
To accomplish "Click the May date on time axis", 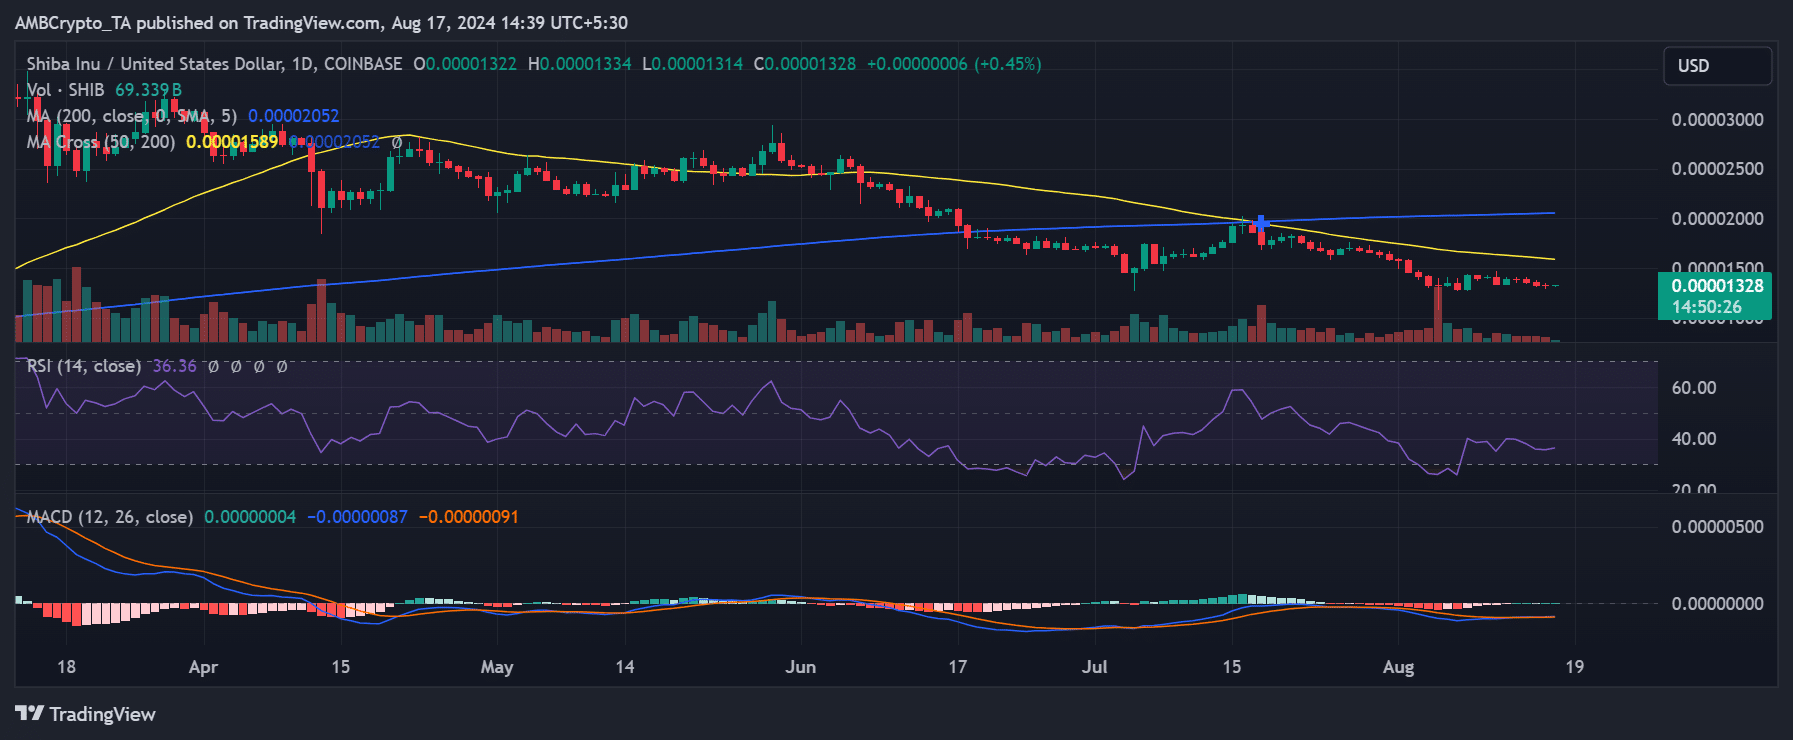I will click(x=497, y=667).
